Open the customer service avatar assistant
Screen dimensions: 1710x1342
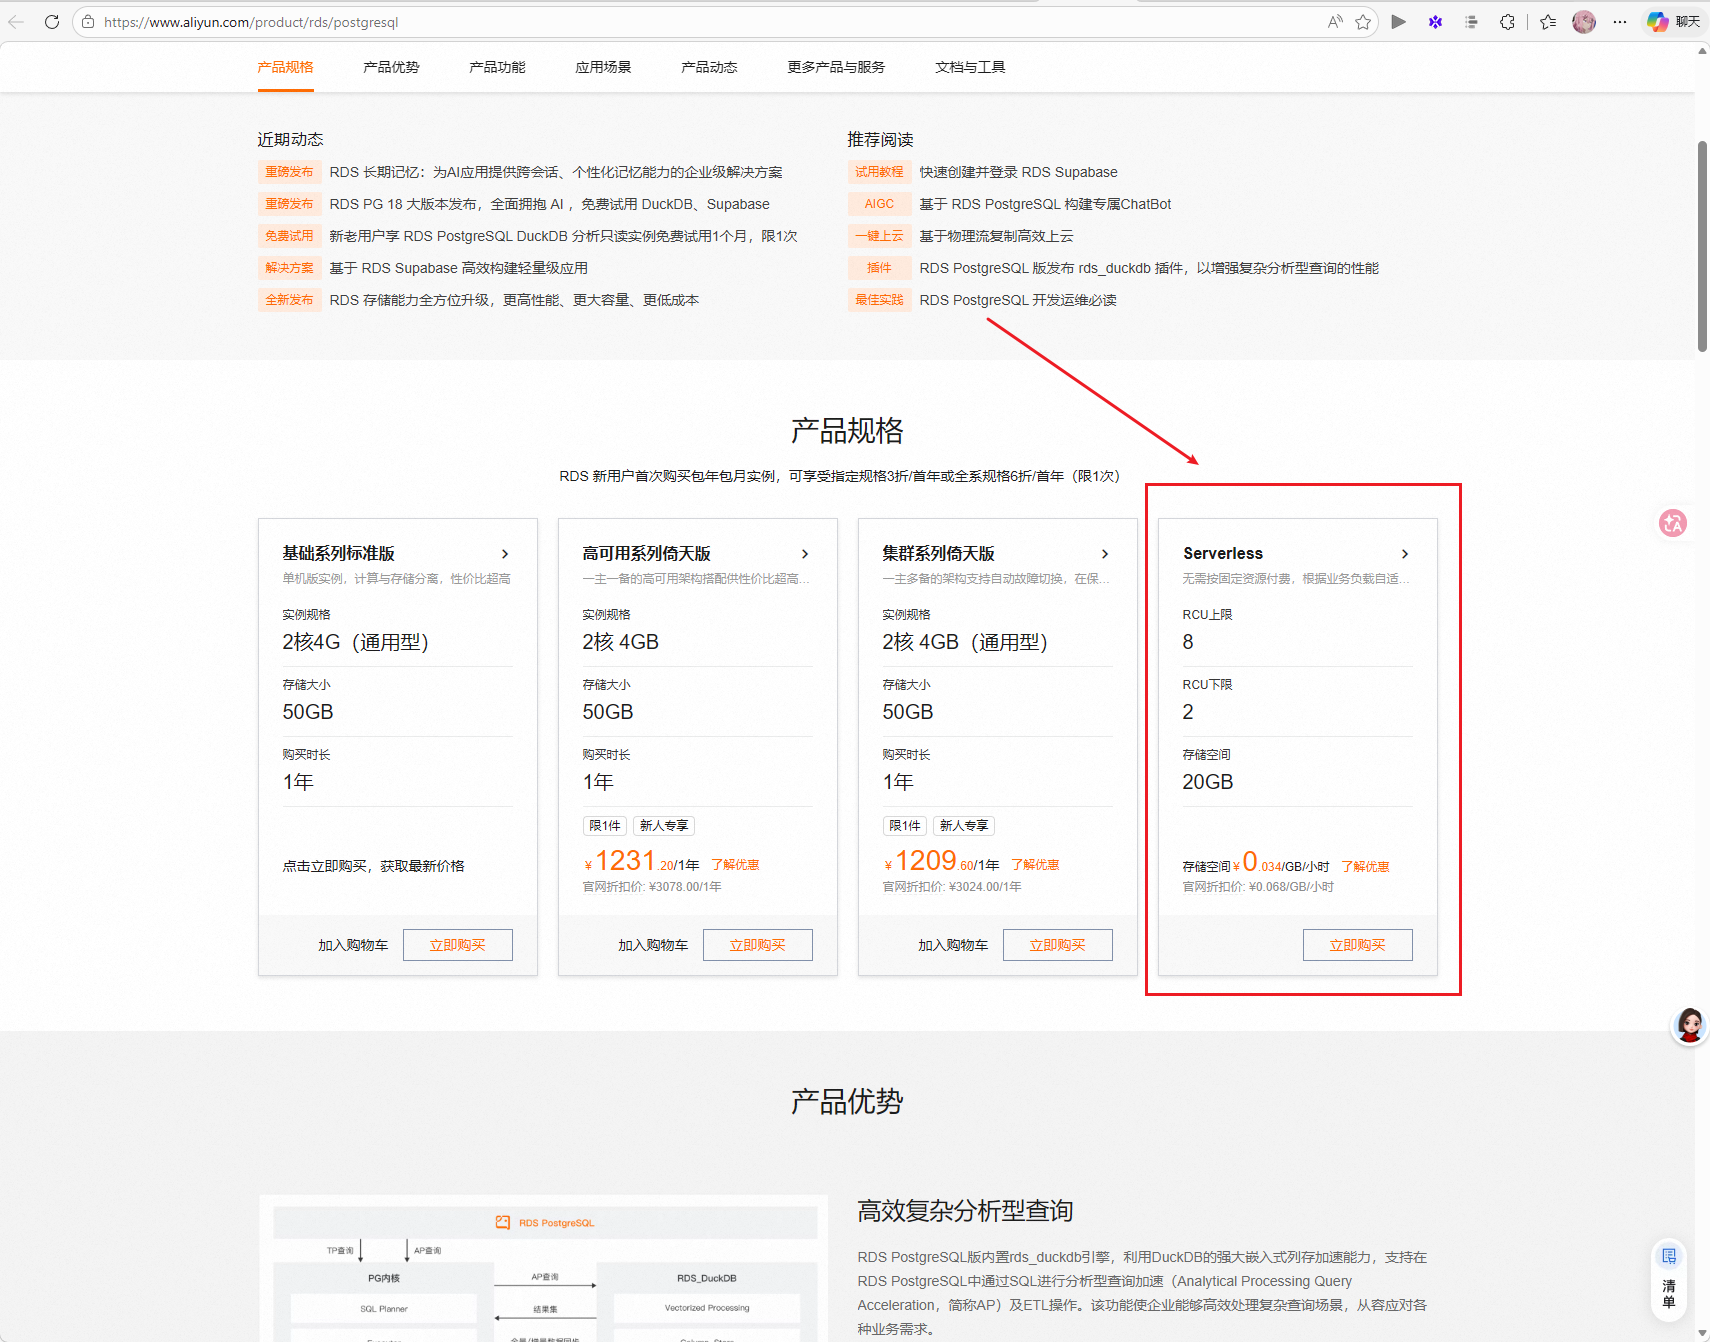1689,1026
